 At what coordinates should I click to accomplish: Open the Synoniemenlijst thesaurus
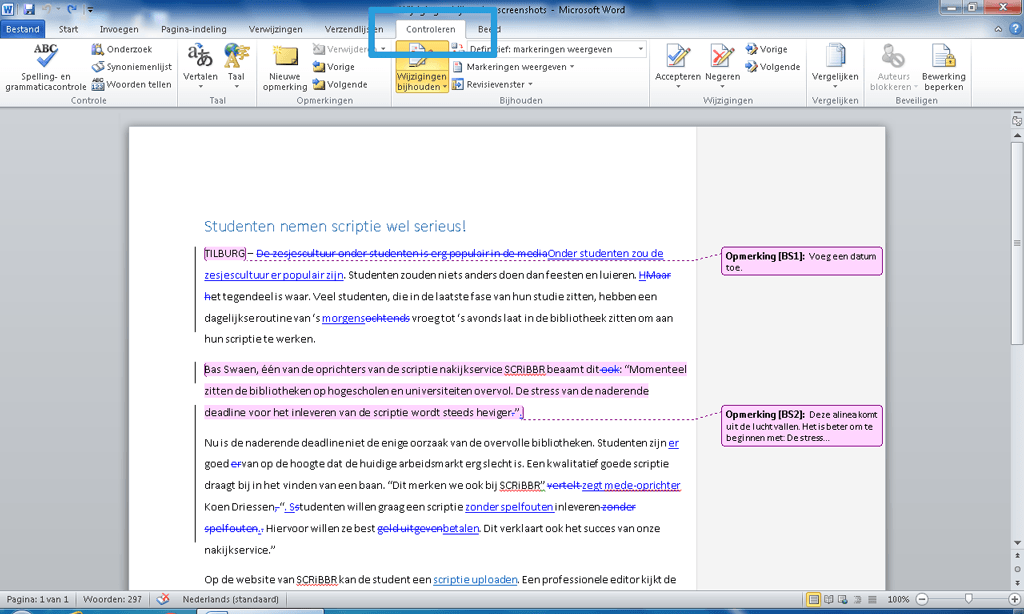tap(131, 67)
